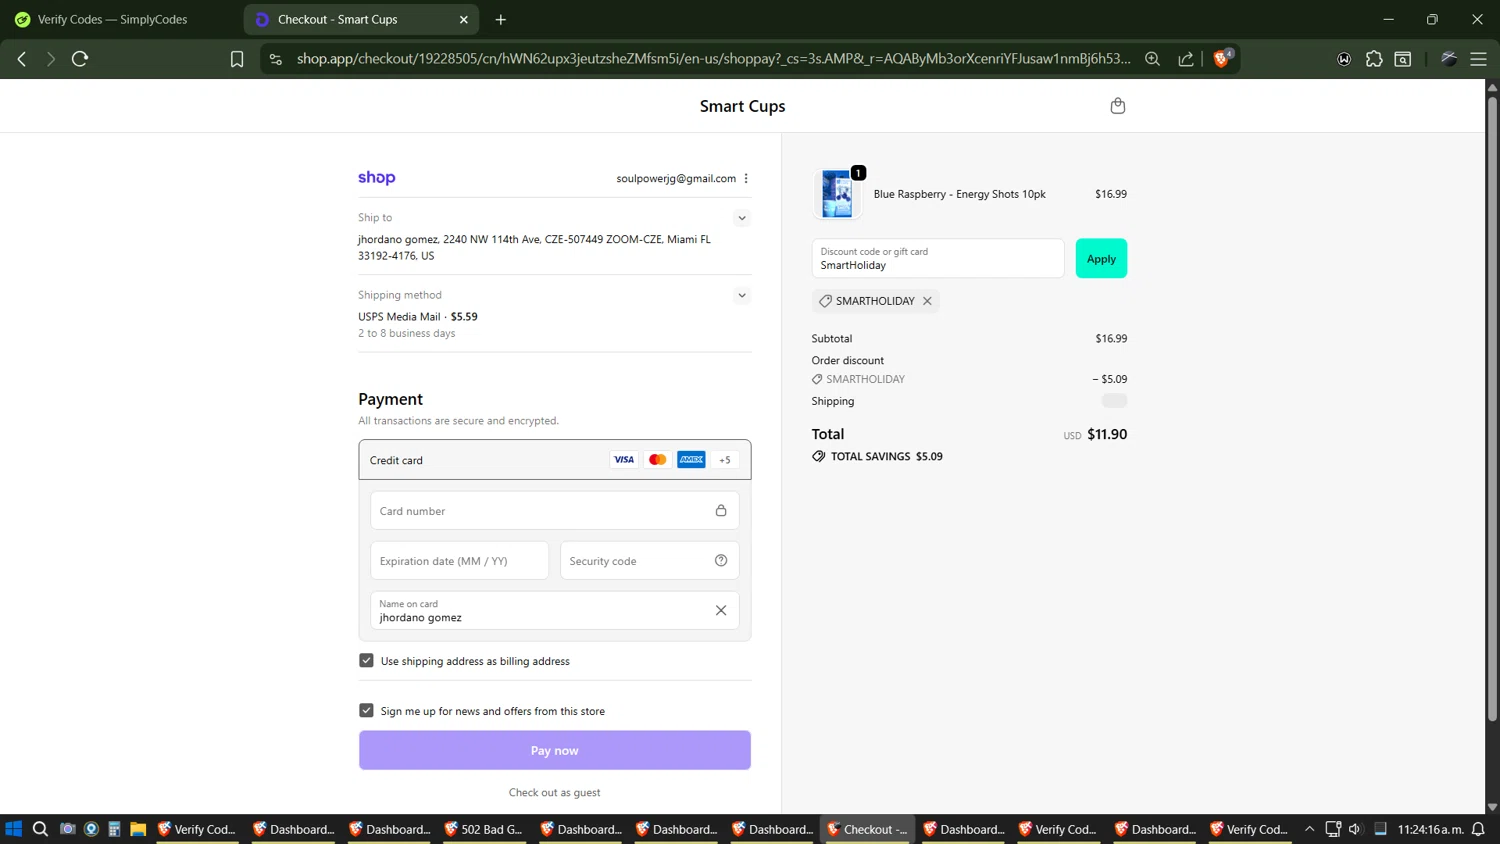The image size is (1500, 844).
Task: Open the Brave main hamburger menu
Action: tap(1478, 59)
